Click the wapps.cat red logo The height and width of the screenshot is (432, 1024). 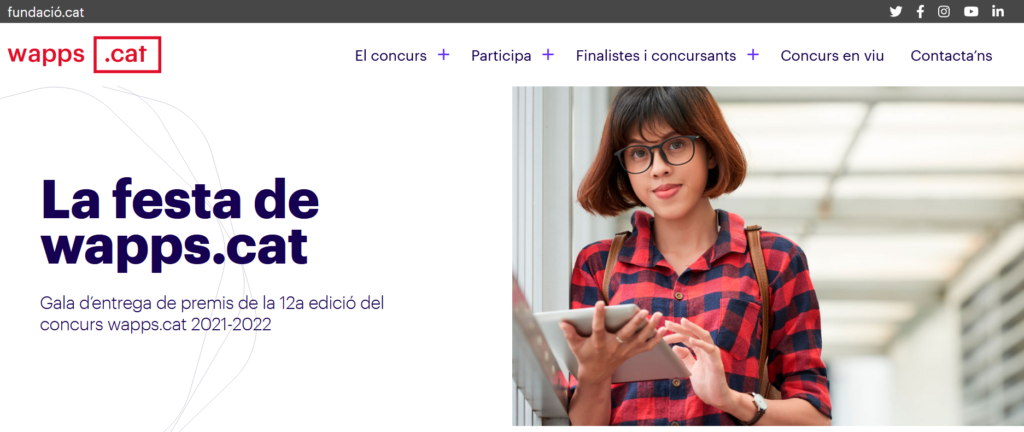[x=84, y=55]
